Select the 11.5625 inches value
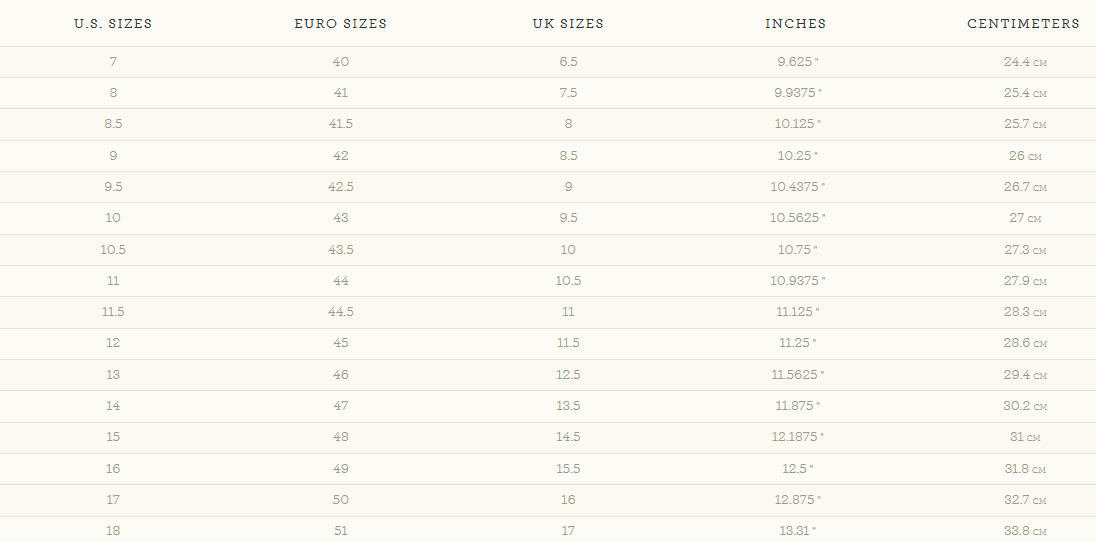1096x542 pixels. [x=797, y=375]
